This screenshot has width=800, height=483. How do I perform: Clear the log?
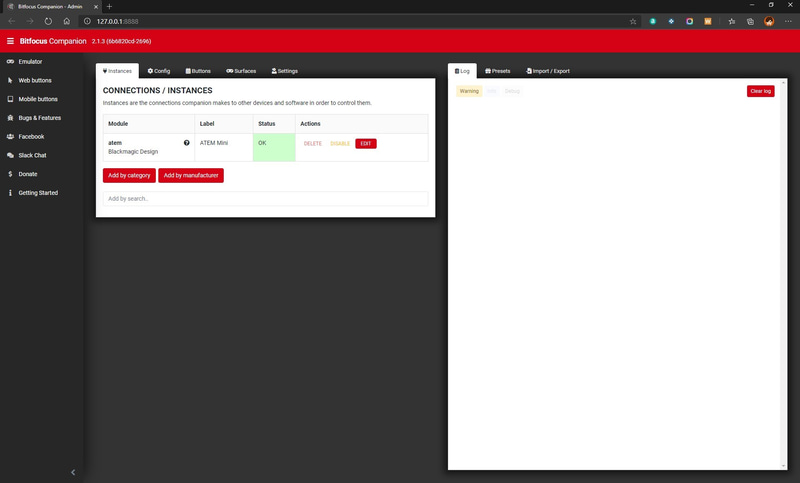click(x=761, y=91)
